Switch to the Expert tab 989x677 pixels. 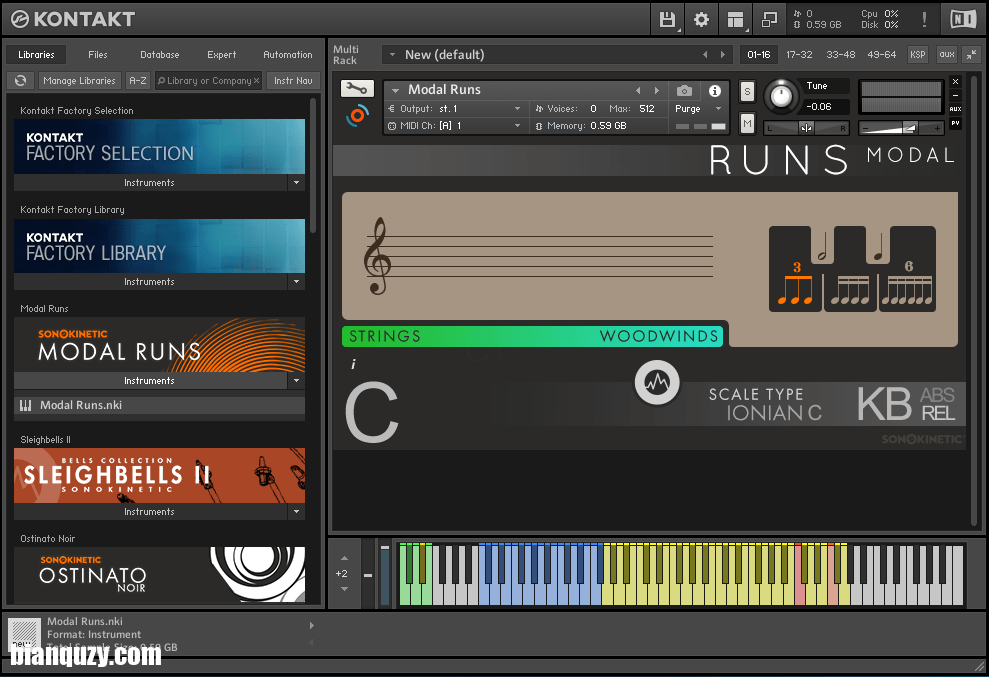click(x=221, y=55)
